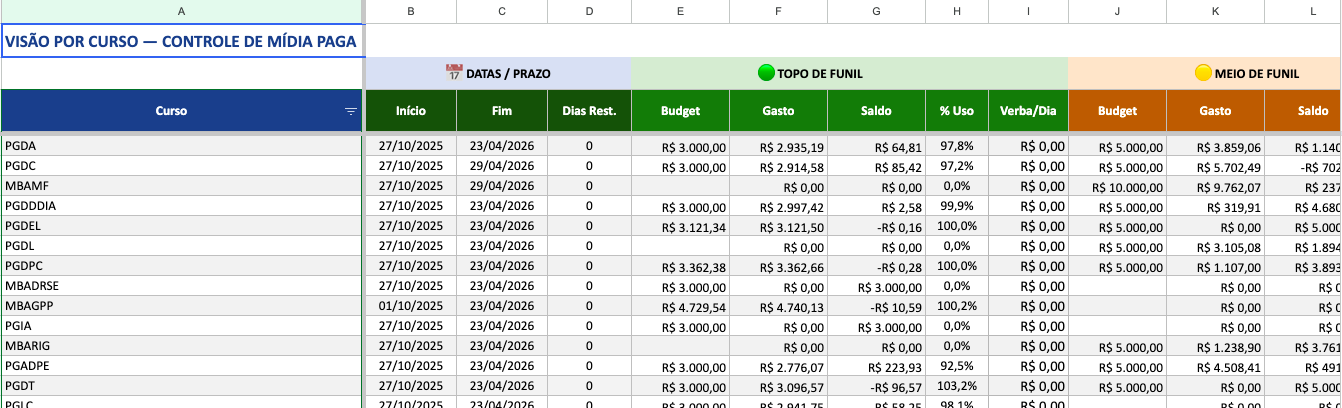1342x408 pixels.
Task: Click the yellow circle in MEIO DE FUNIL
Action: (x=1204, y=73)
